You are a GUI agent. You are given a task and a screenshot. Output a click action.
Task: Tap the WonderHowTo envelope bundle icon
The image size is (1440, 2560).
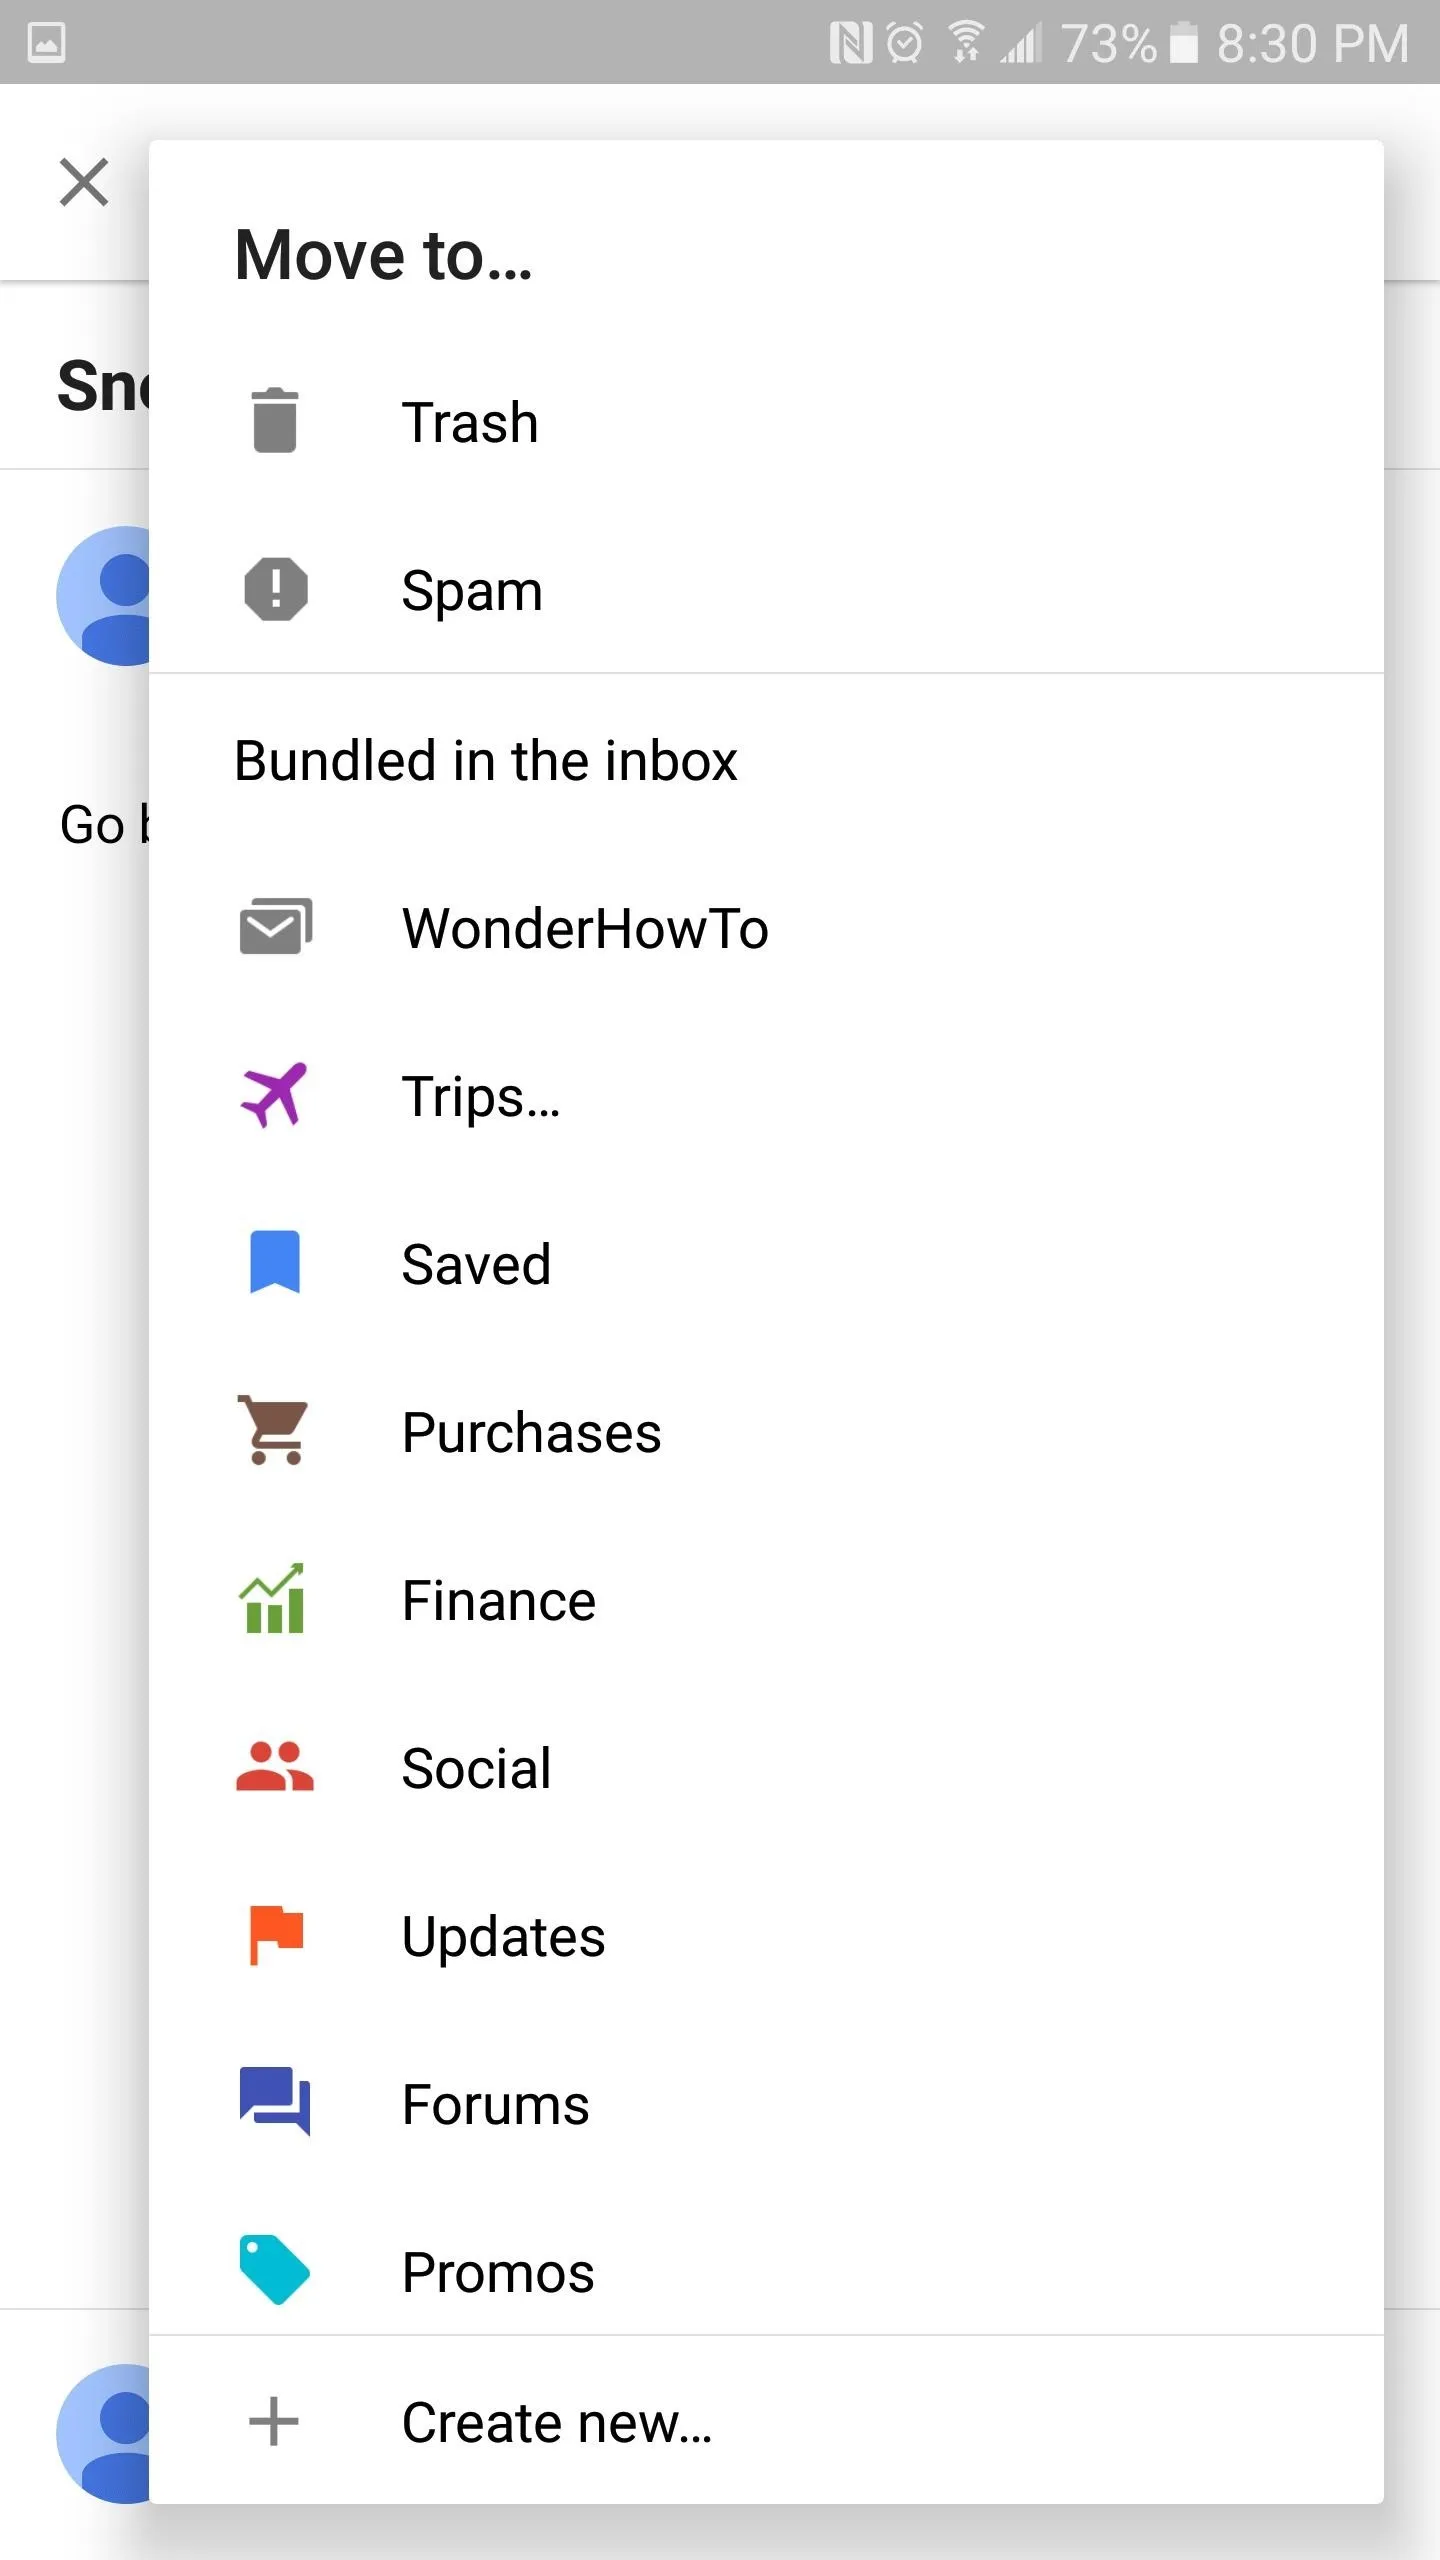point(275,926)
